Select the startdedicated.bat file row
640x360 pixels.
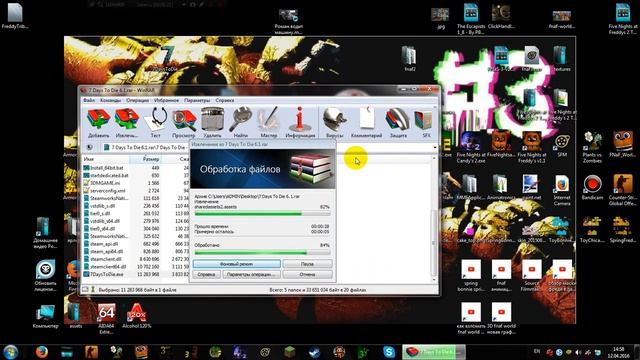point(136,175)
